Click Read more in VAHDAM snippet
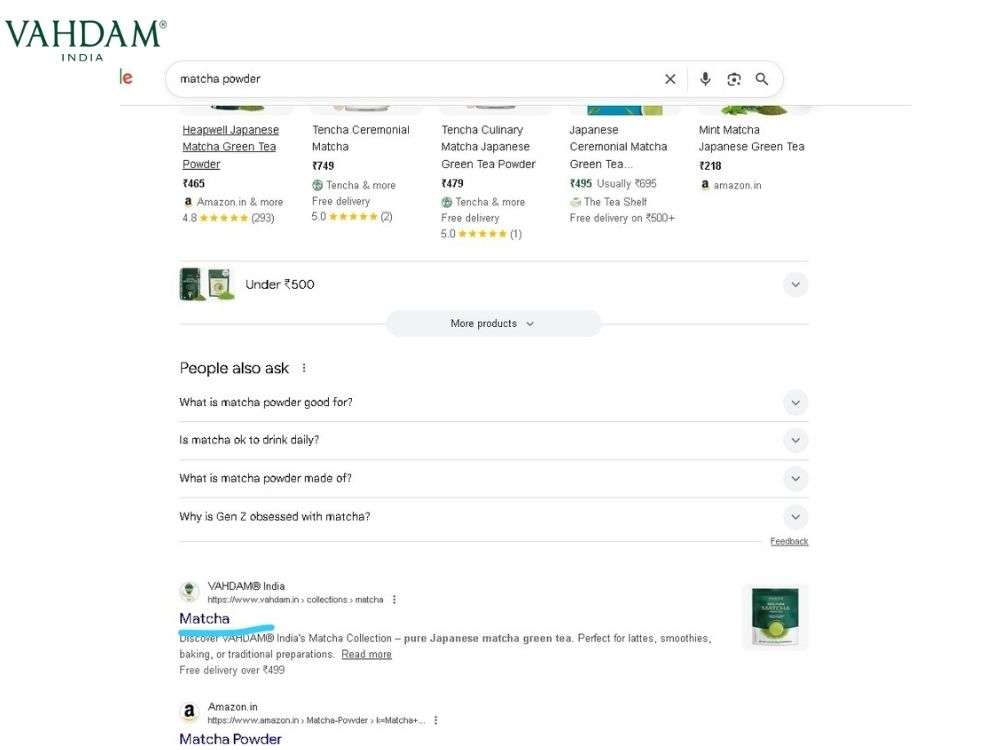The image size is (1000, 750). [366, 654]
